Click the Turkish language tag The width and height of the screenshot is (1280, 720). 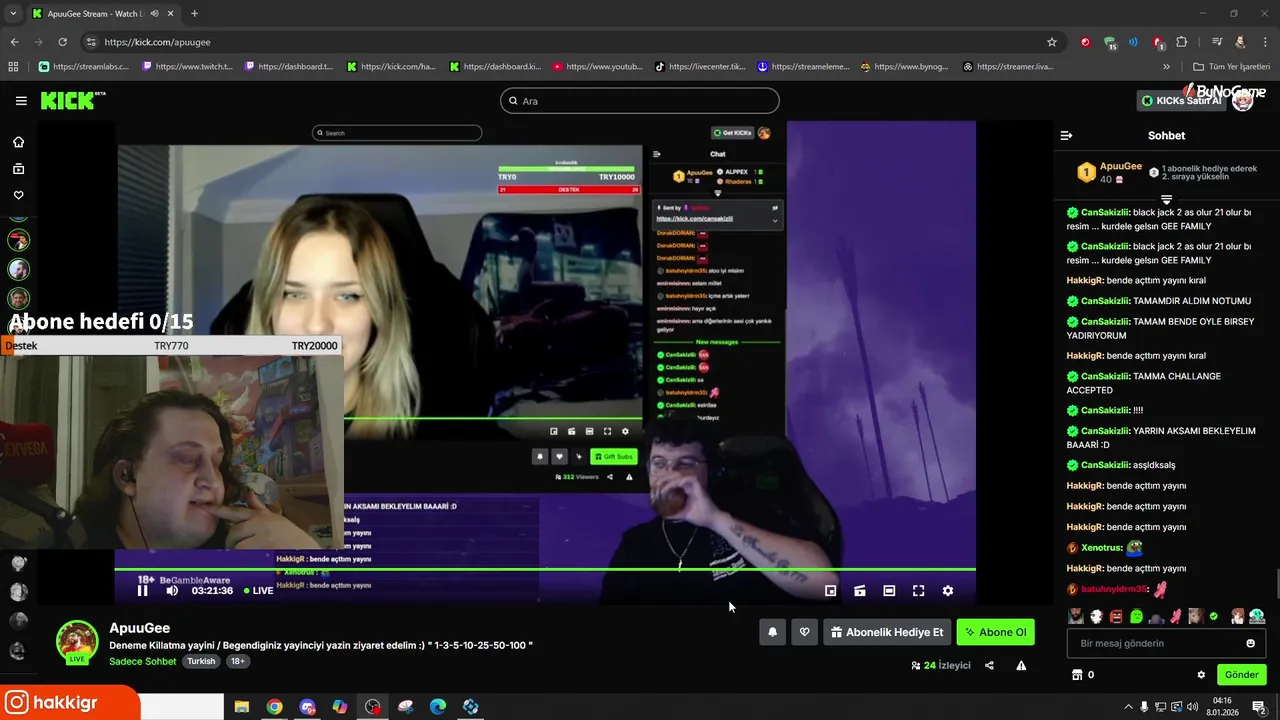click(x=201, y=661)
